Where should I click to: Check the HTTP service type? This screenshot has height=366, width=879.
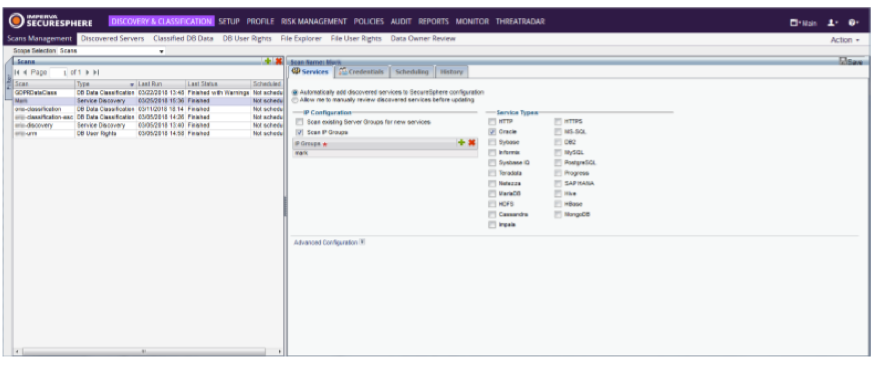pyautogui.click(x=492, y=121)
